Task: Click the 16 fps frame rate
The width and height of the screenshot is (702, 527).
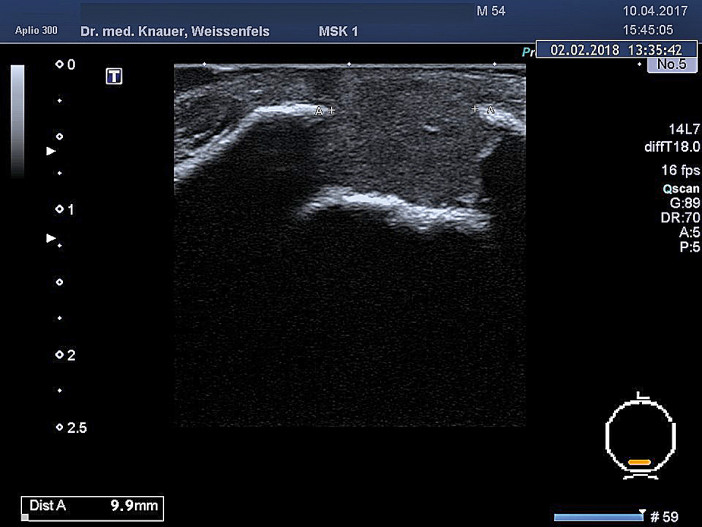Action: click(681, 170)
